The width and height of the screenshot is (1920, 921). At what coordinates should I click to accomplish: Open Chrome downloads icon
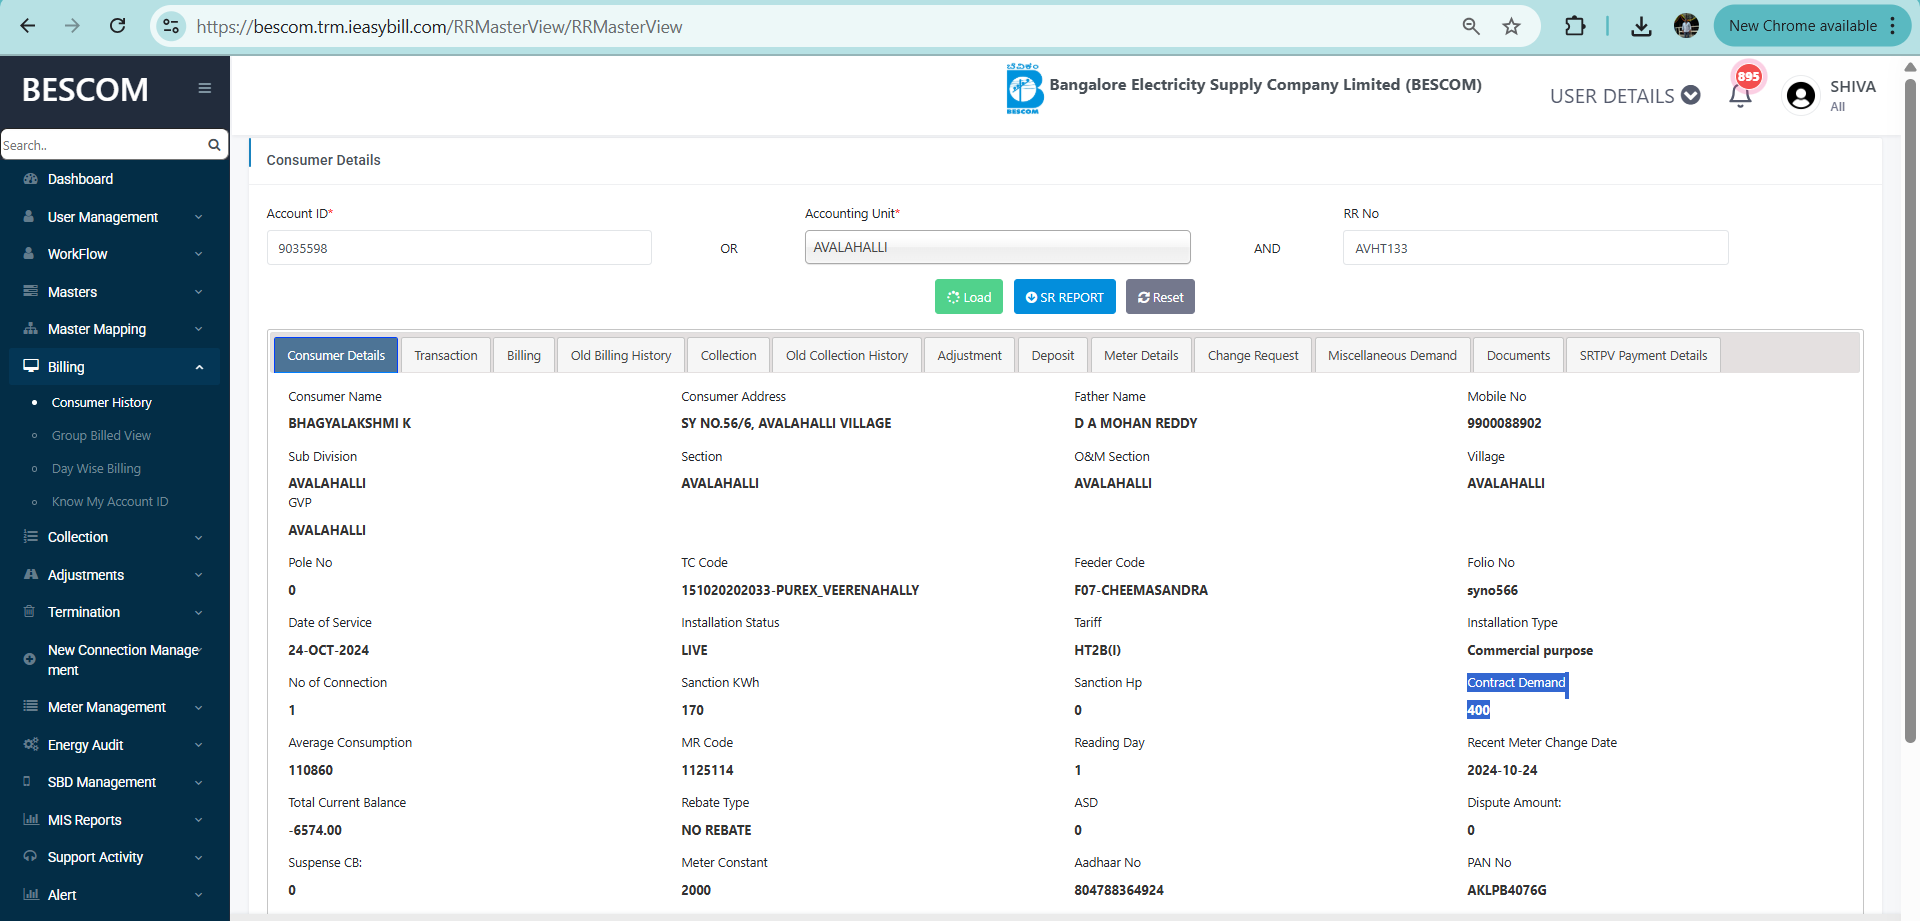(x=1641, y=27)
